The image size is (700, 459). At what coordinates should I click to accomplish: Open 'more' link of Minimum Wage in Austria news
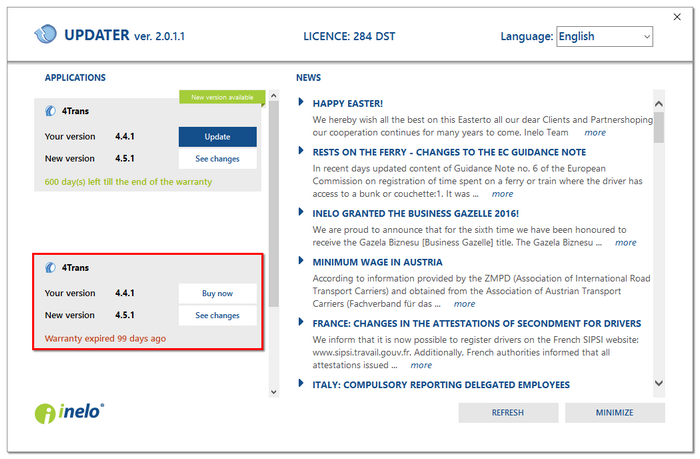464,304
